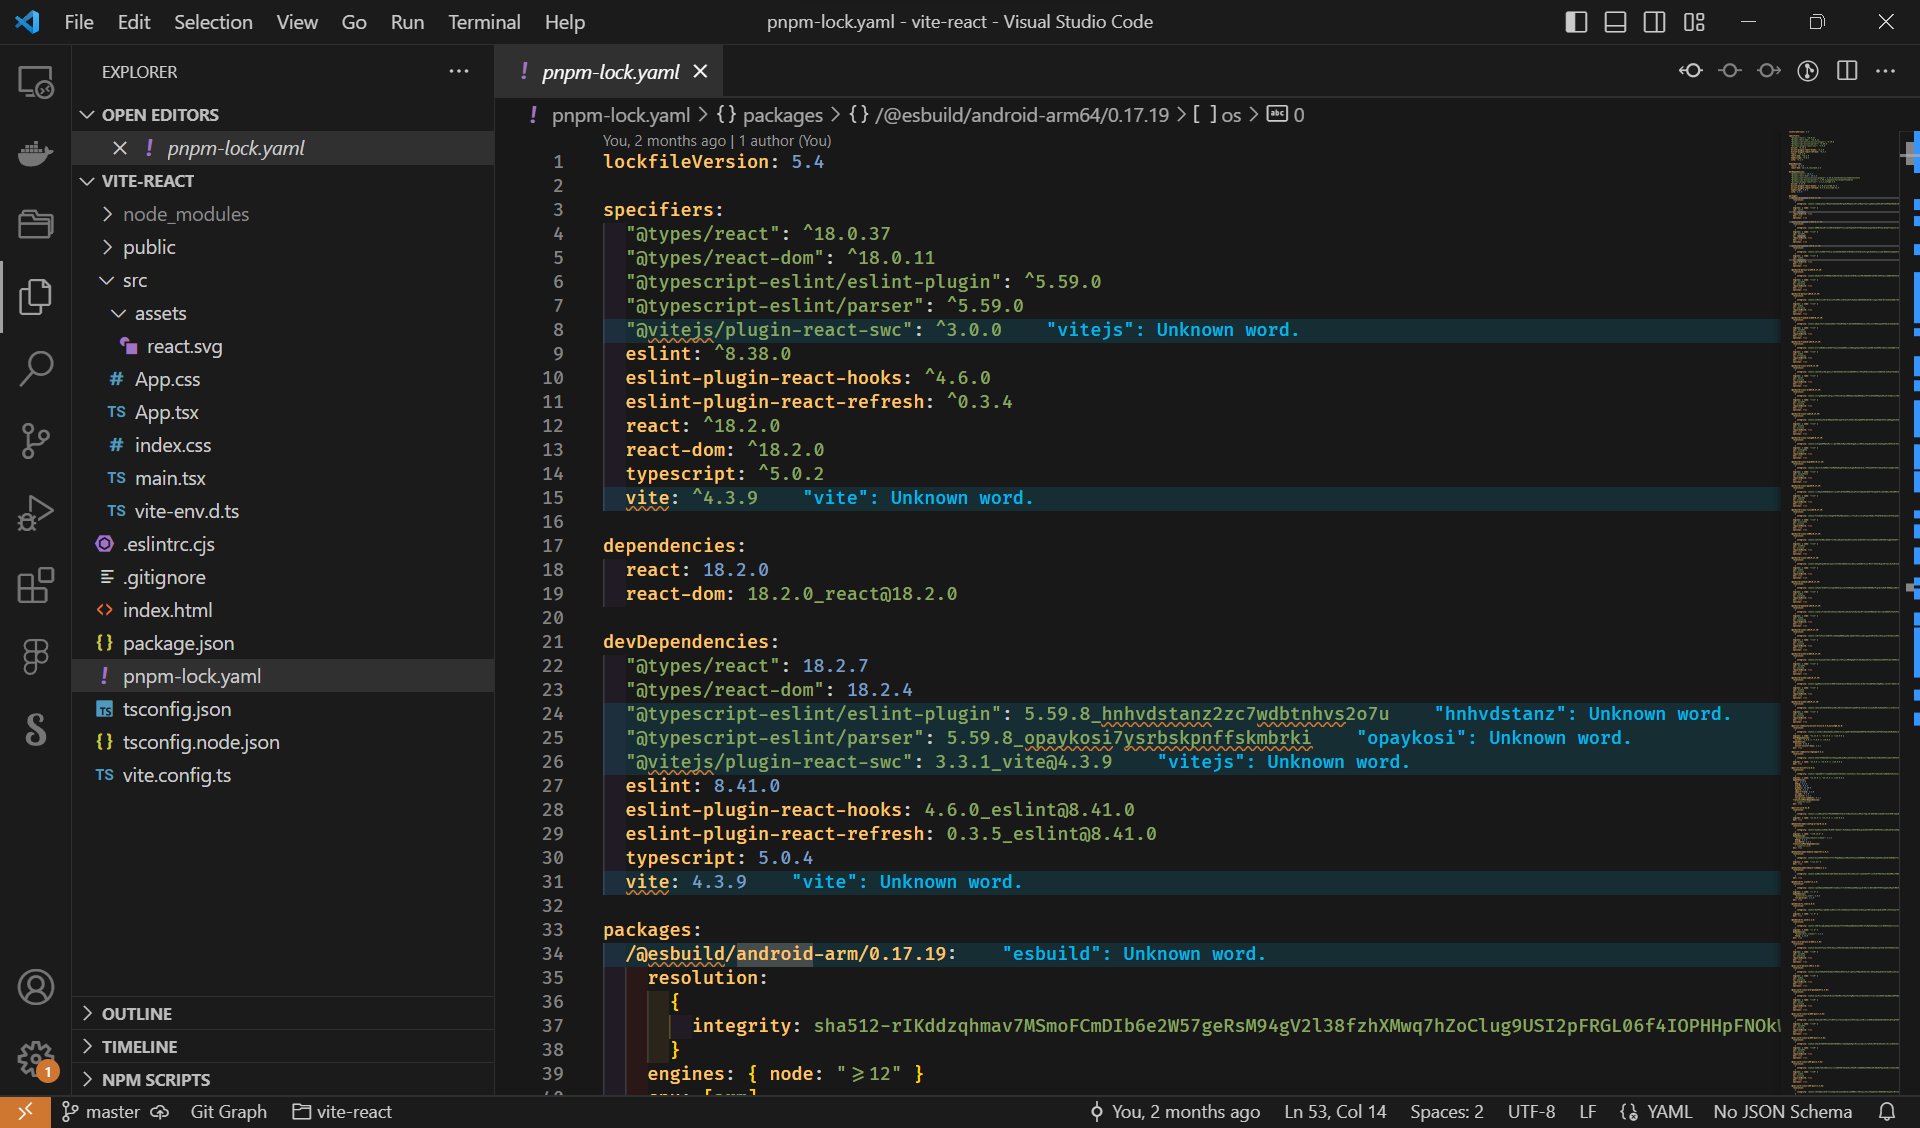
Task: Open Explorer Views and More Actions menu
Action: [x=459, y=71]
